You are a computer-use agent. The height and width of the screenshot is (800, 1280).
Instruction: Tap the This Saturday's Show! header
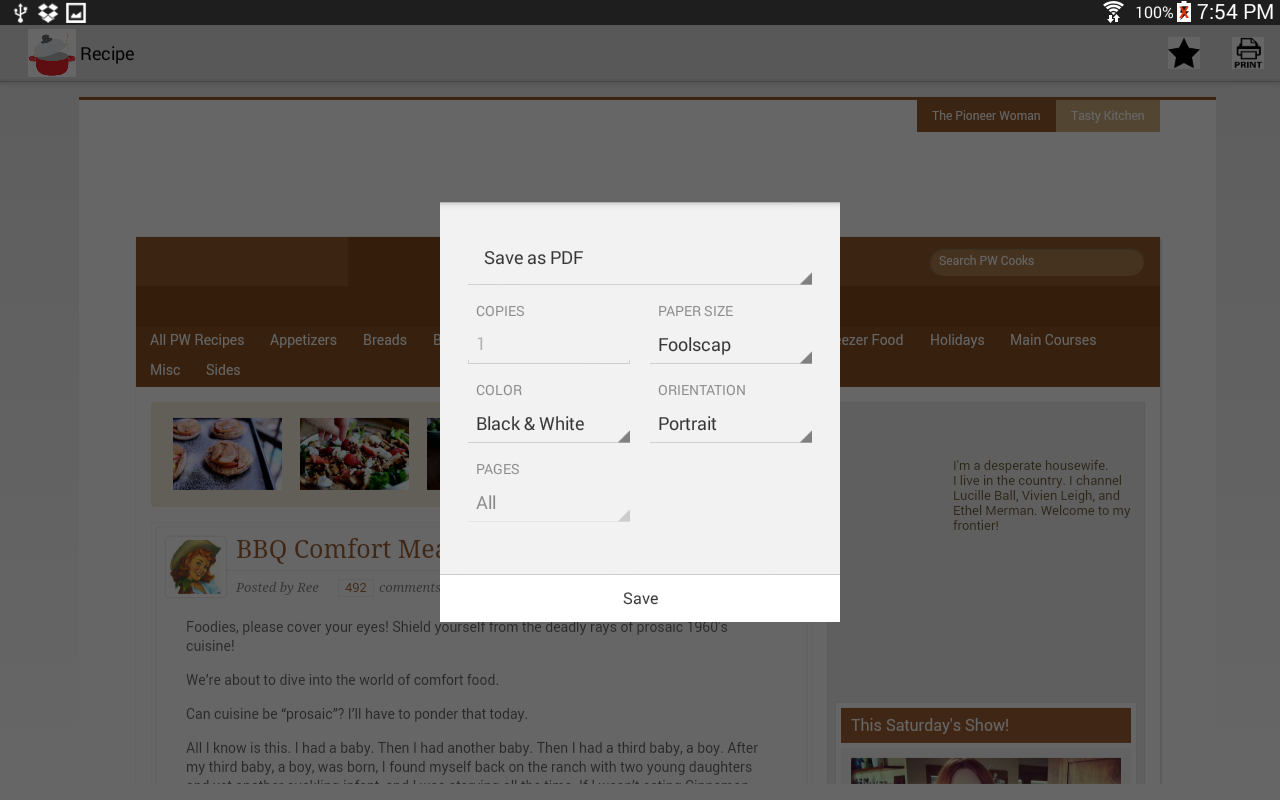[986, 726]
